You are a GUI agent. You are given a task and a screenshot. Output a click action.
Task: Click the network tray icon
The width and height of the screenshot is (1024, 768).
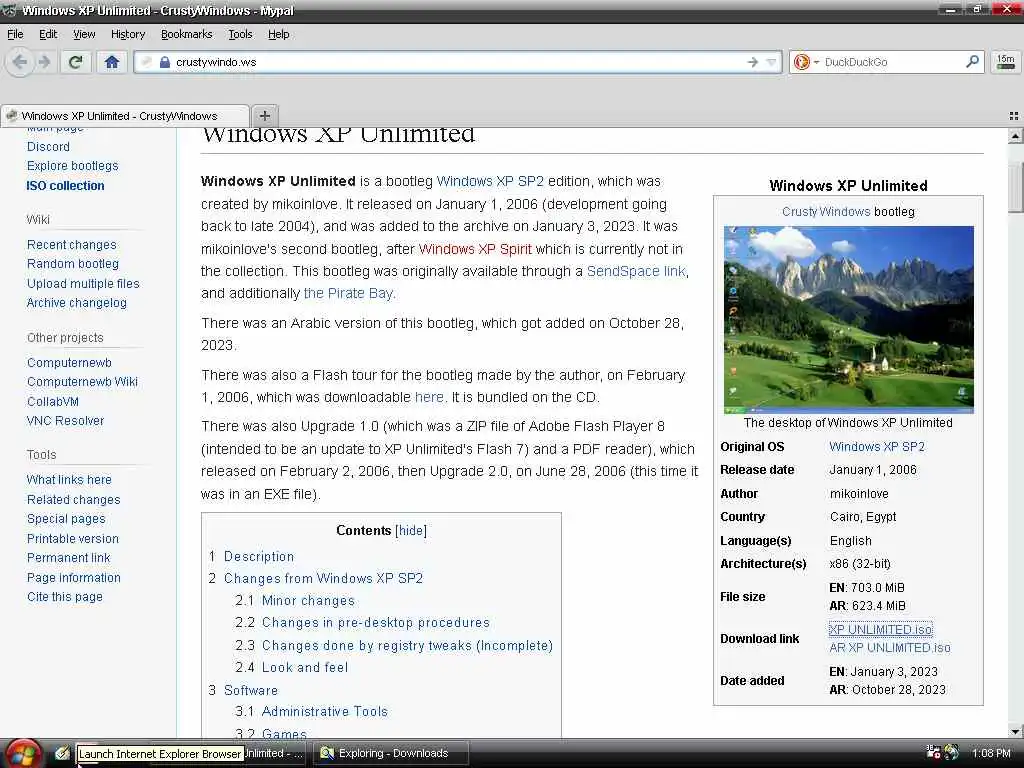934,752
